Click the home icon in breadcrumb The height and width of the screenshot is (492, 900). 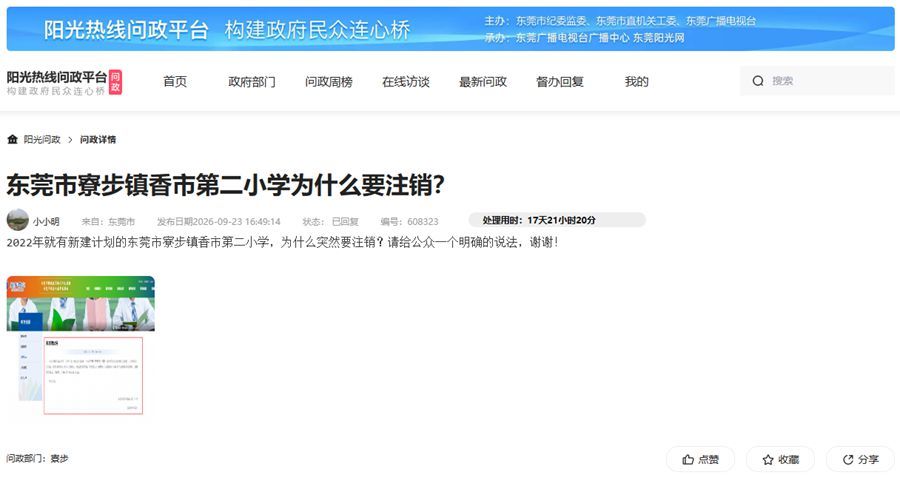click(12, 140)
